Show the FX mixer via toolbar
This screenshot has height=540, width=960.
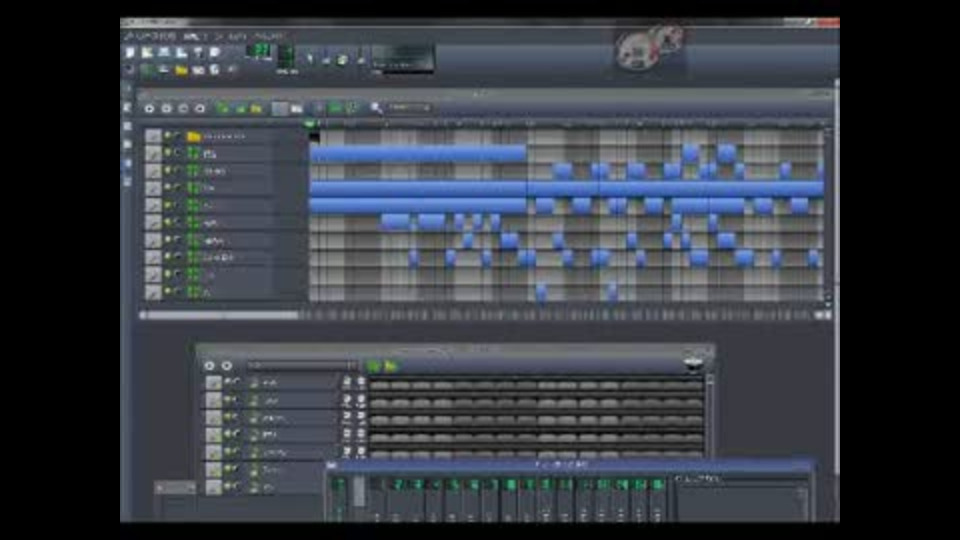tap(198, 70)
